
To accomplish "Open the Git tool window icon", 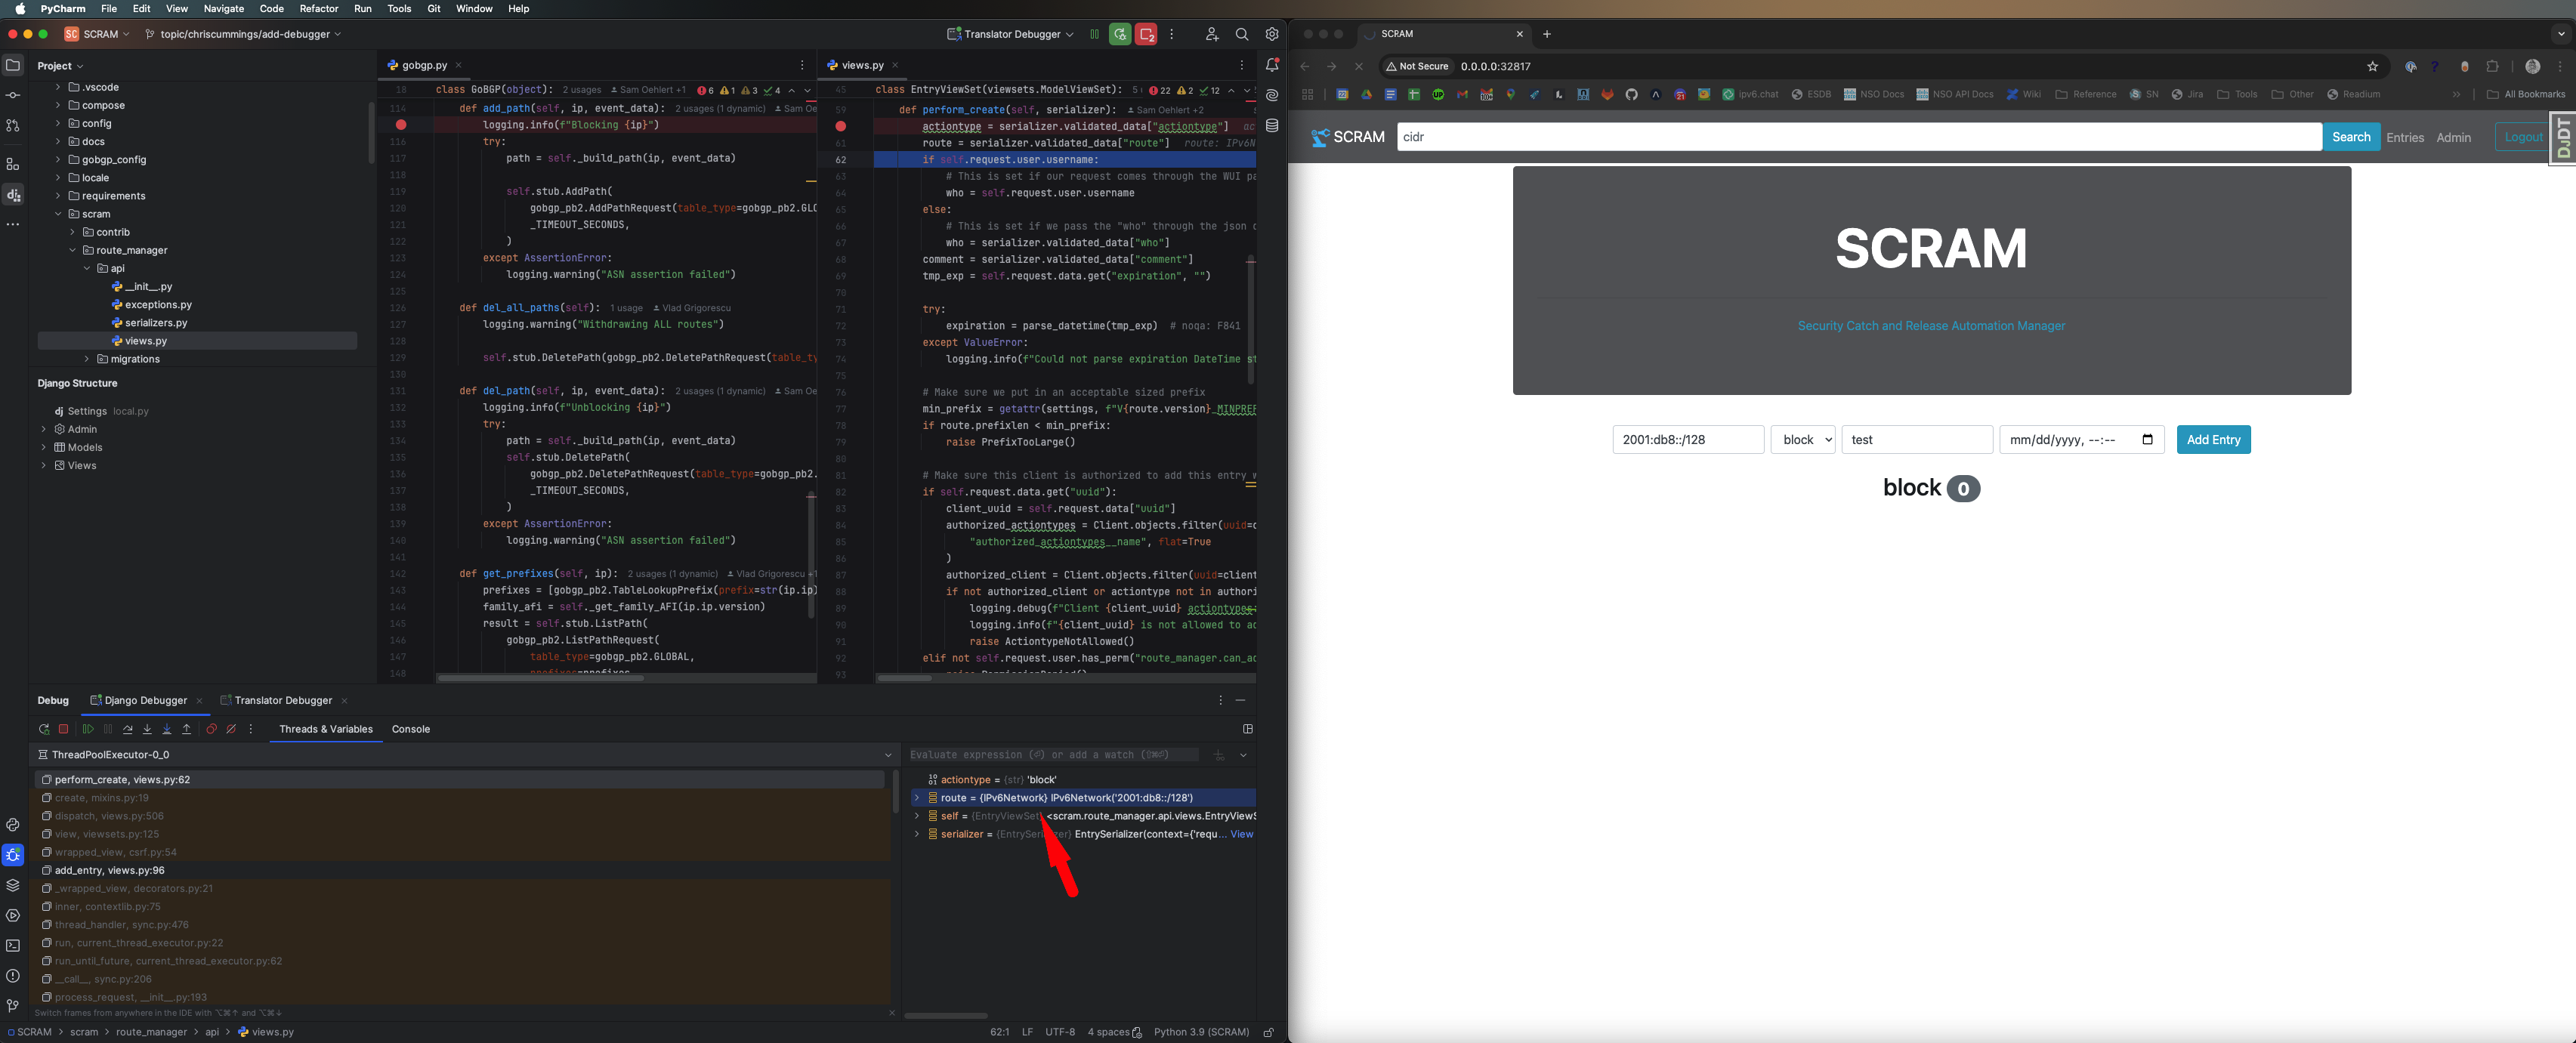I will tap(13, 1006).
